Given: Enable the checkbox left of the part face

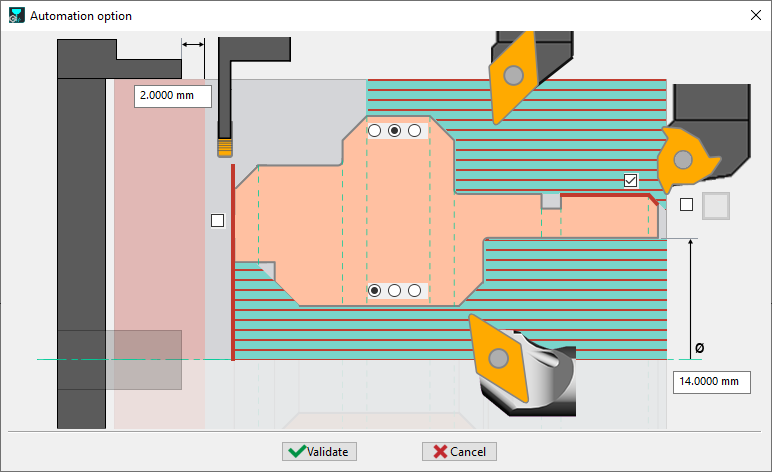Looking at the screenshot, I should [x=218, y=220].
